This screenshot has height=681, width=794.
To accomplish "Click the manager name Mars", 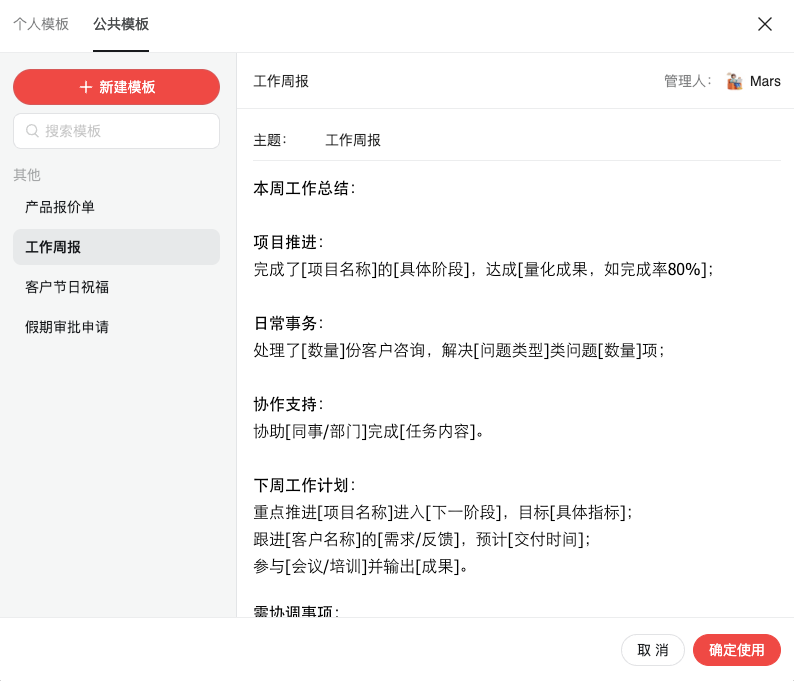I will coord(765,81).
